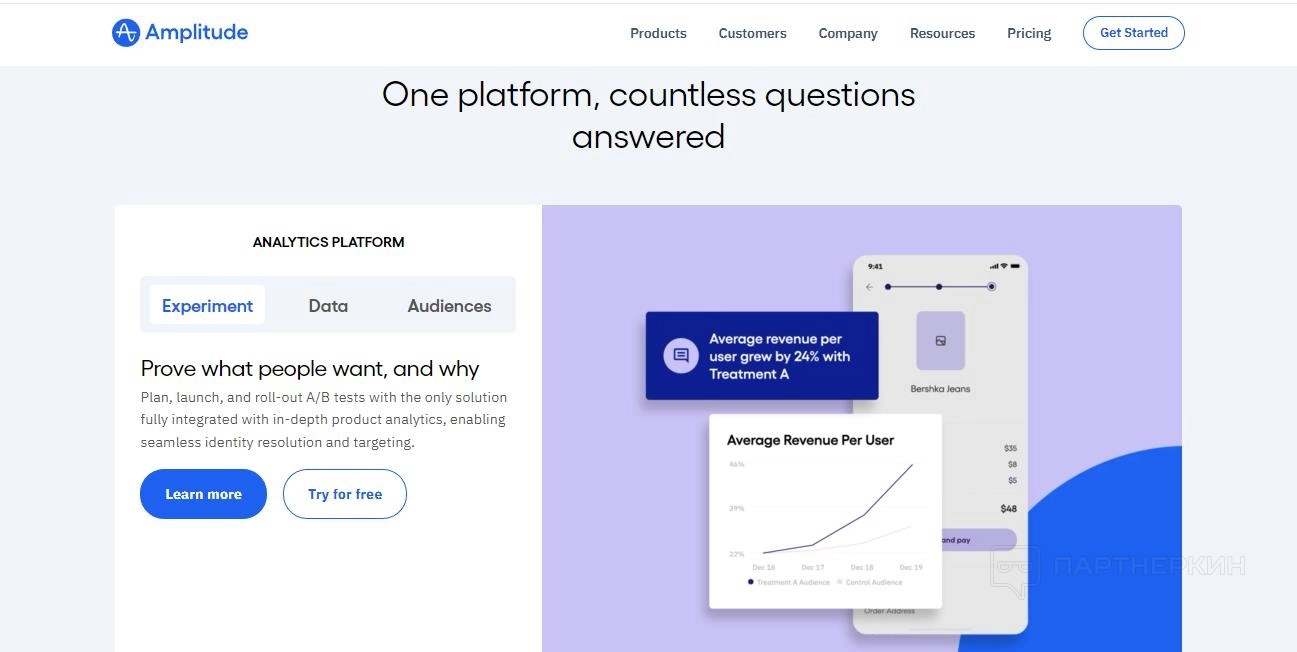Switch to the Audiences tab

pos(449,306)
